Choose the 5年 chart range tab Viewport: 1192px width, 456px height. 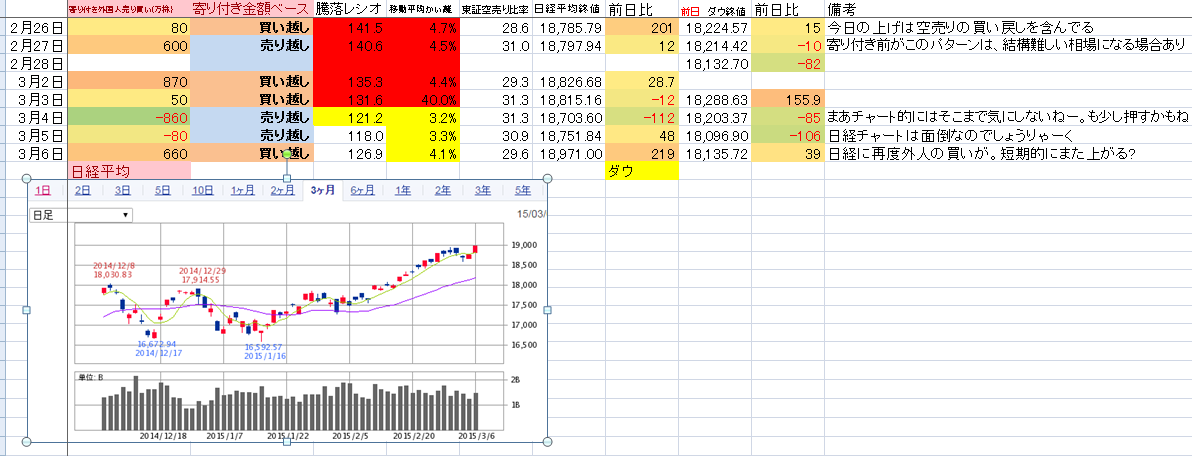(x=522, y=191)
